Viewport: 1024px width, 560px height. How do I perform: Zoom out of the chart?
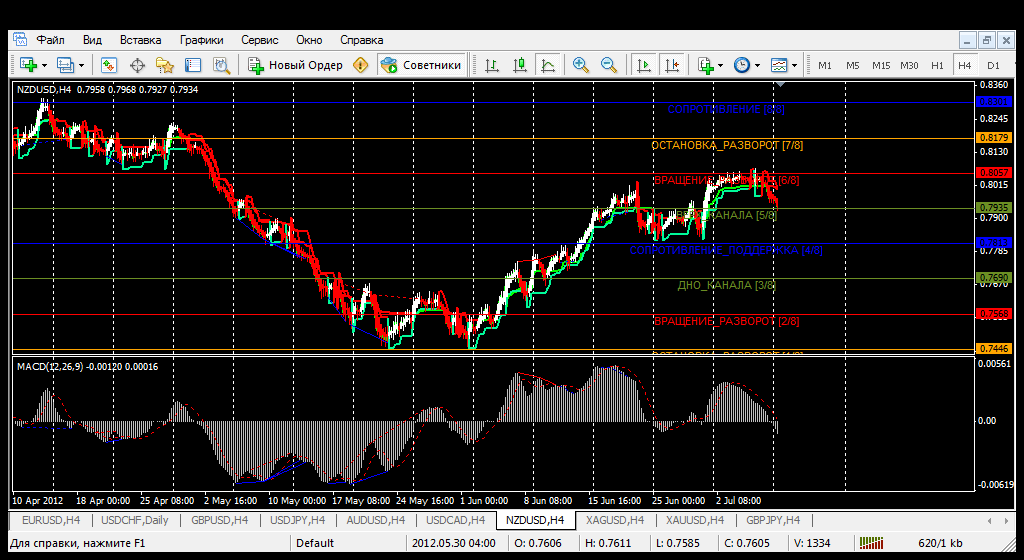(x=608, y=65)
